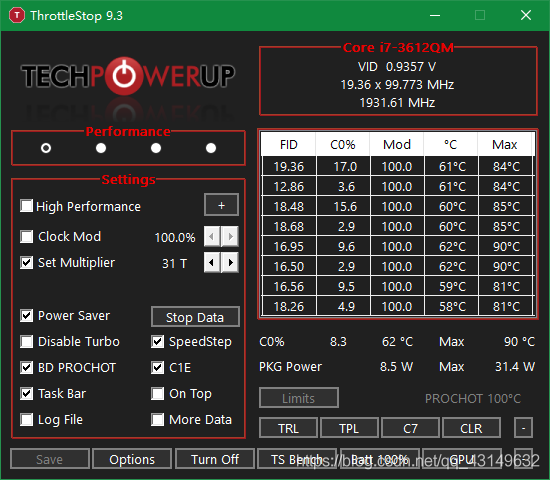The width and height of the screenshot is (550, 480).
Task: Click the ThrottleStop app icon in title bar
Action: 17,15
